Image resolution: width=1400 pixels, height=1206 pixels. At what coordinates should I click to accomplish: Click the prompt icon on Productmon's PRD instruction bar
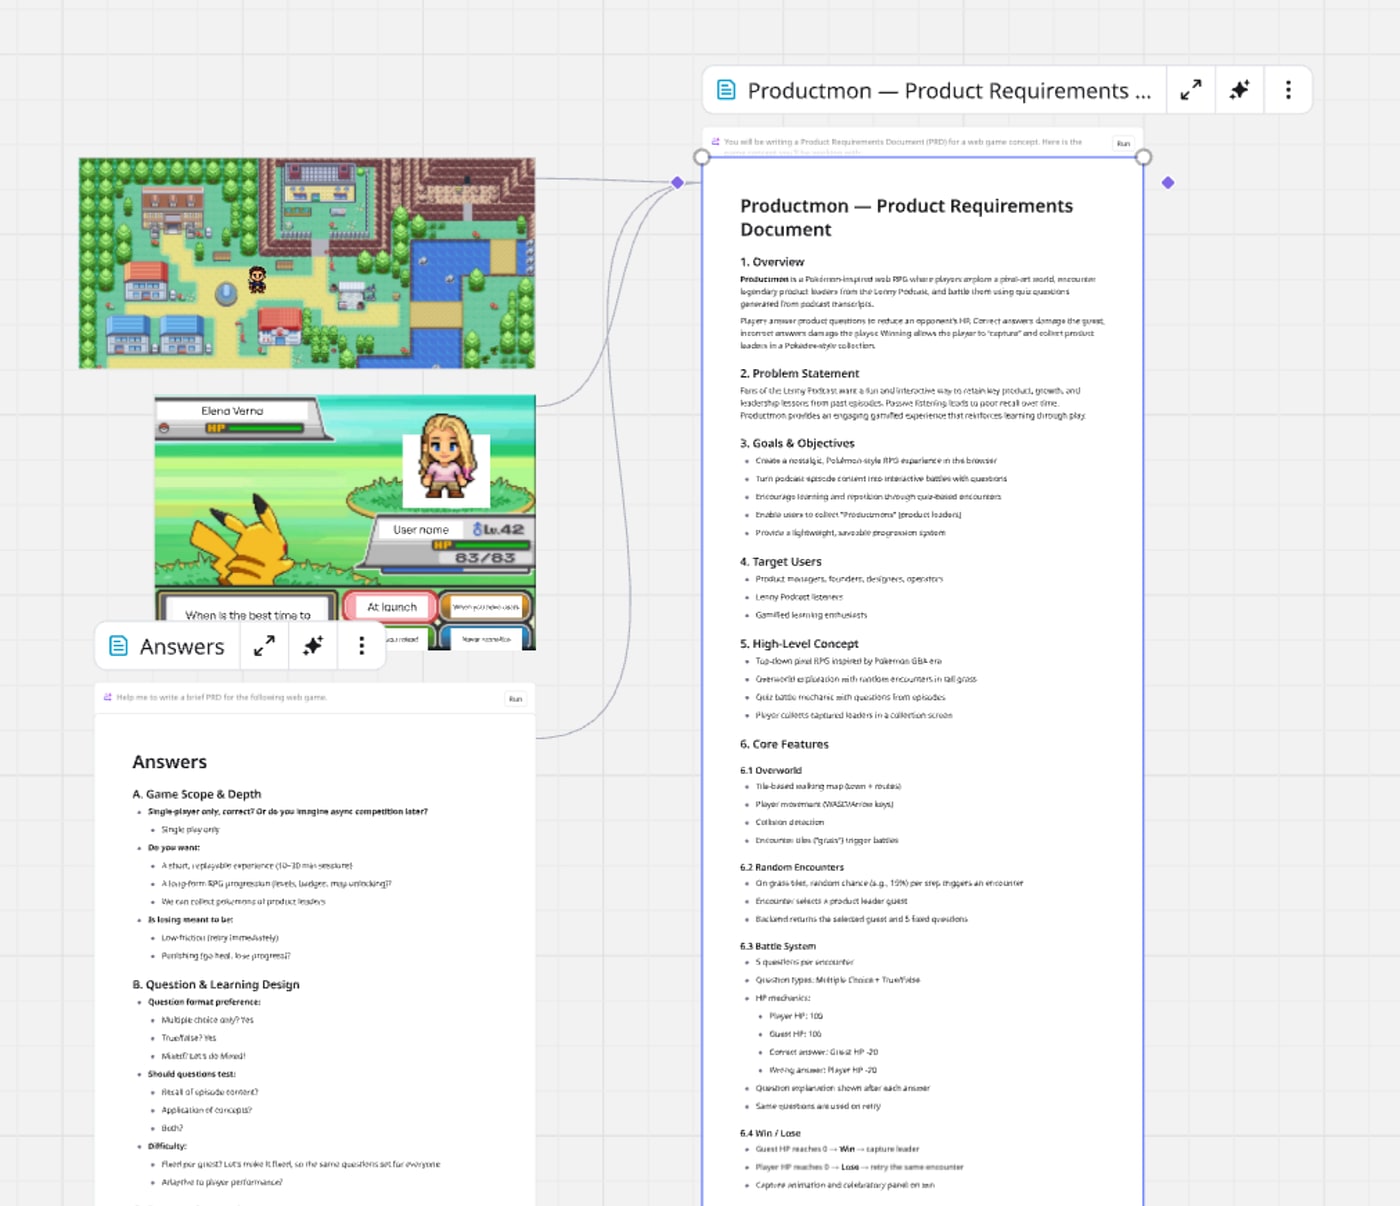715,141
